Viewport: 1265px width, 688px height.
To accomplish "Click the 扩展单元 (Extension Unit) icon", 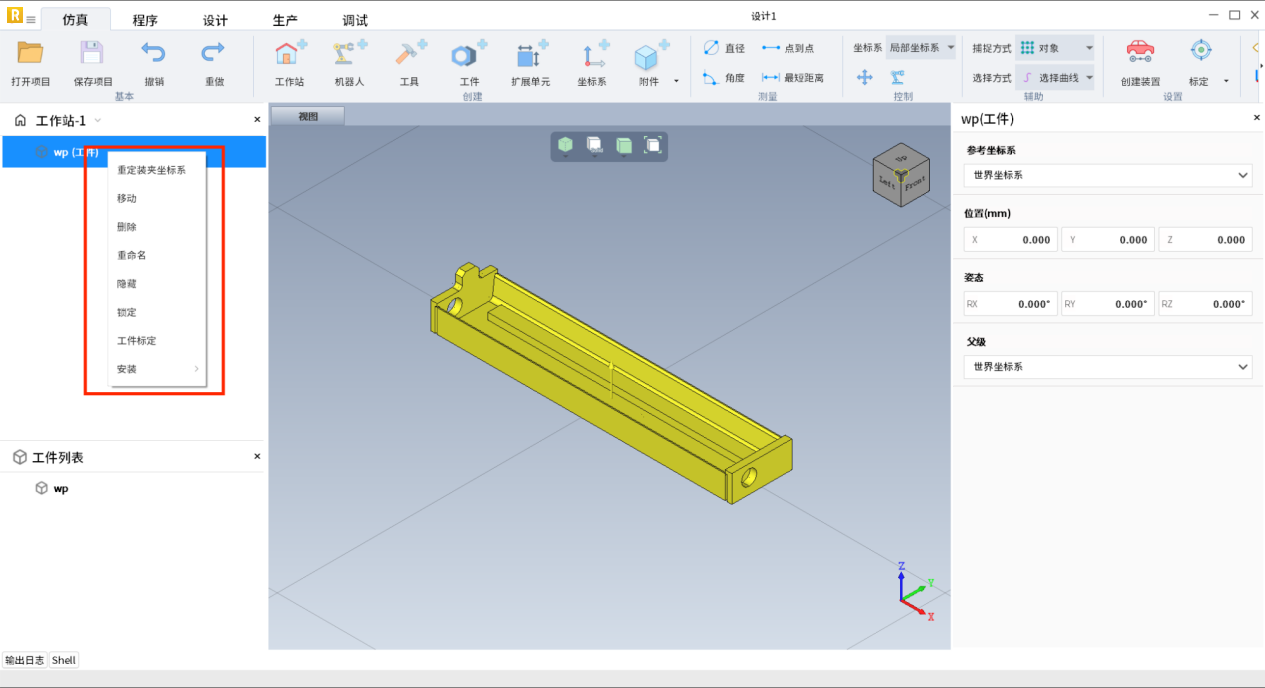I will (530, 55).
